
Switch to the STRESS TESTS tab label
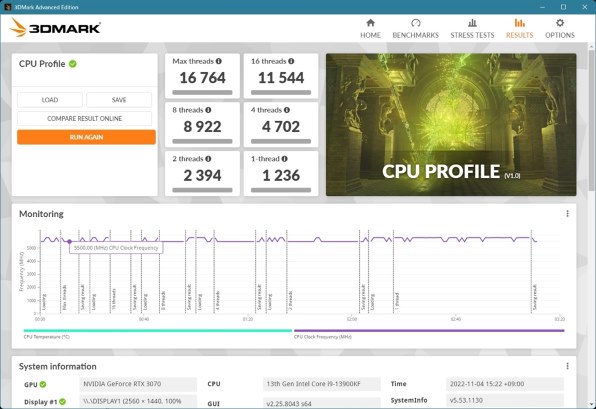pyautogui.click(x=472, y=35)
